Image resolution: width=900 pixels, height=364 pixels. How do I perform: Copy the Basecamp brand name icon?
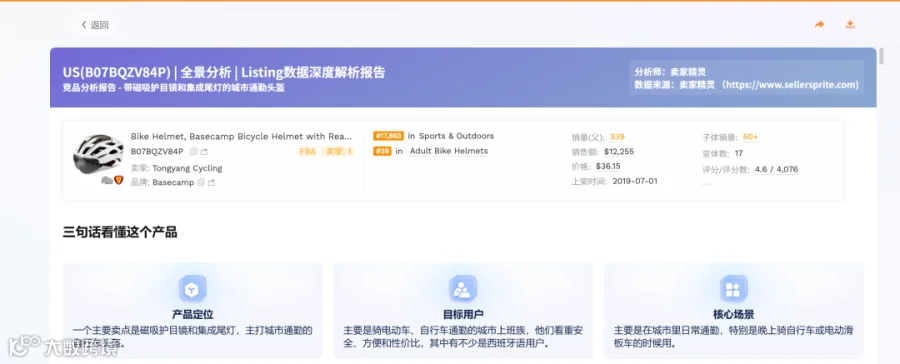coord(200,183)
